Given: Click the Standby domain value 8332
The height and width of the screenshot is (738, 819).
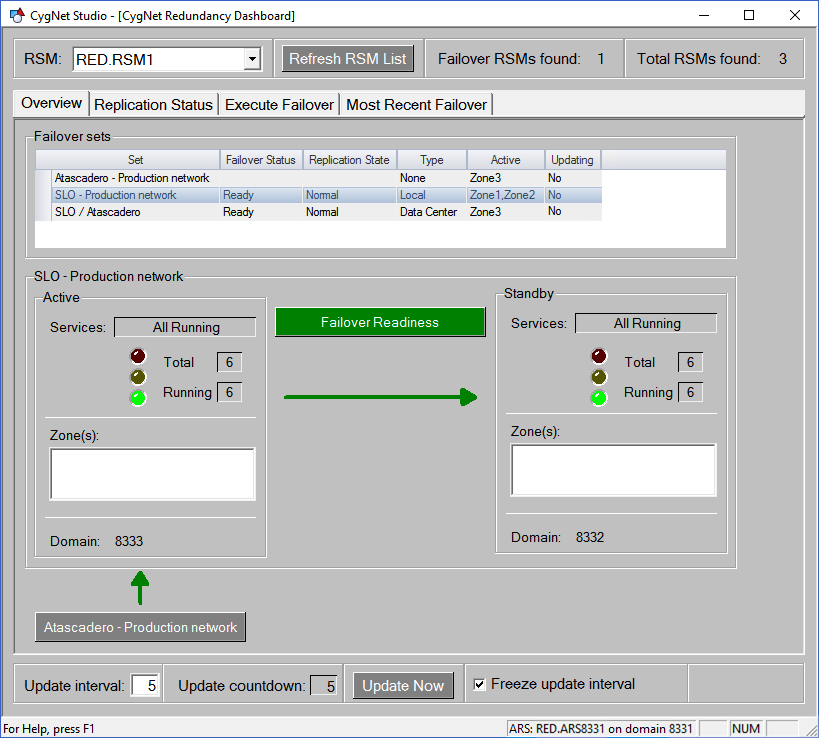Looking at the screenshot, I should click(x=590, y=537).
